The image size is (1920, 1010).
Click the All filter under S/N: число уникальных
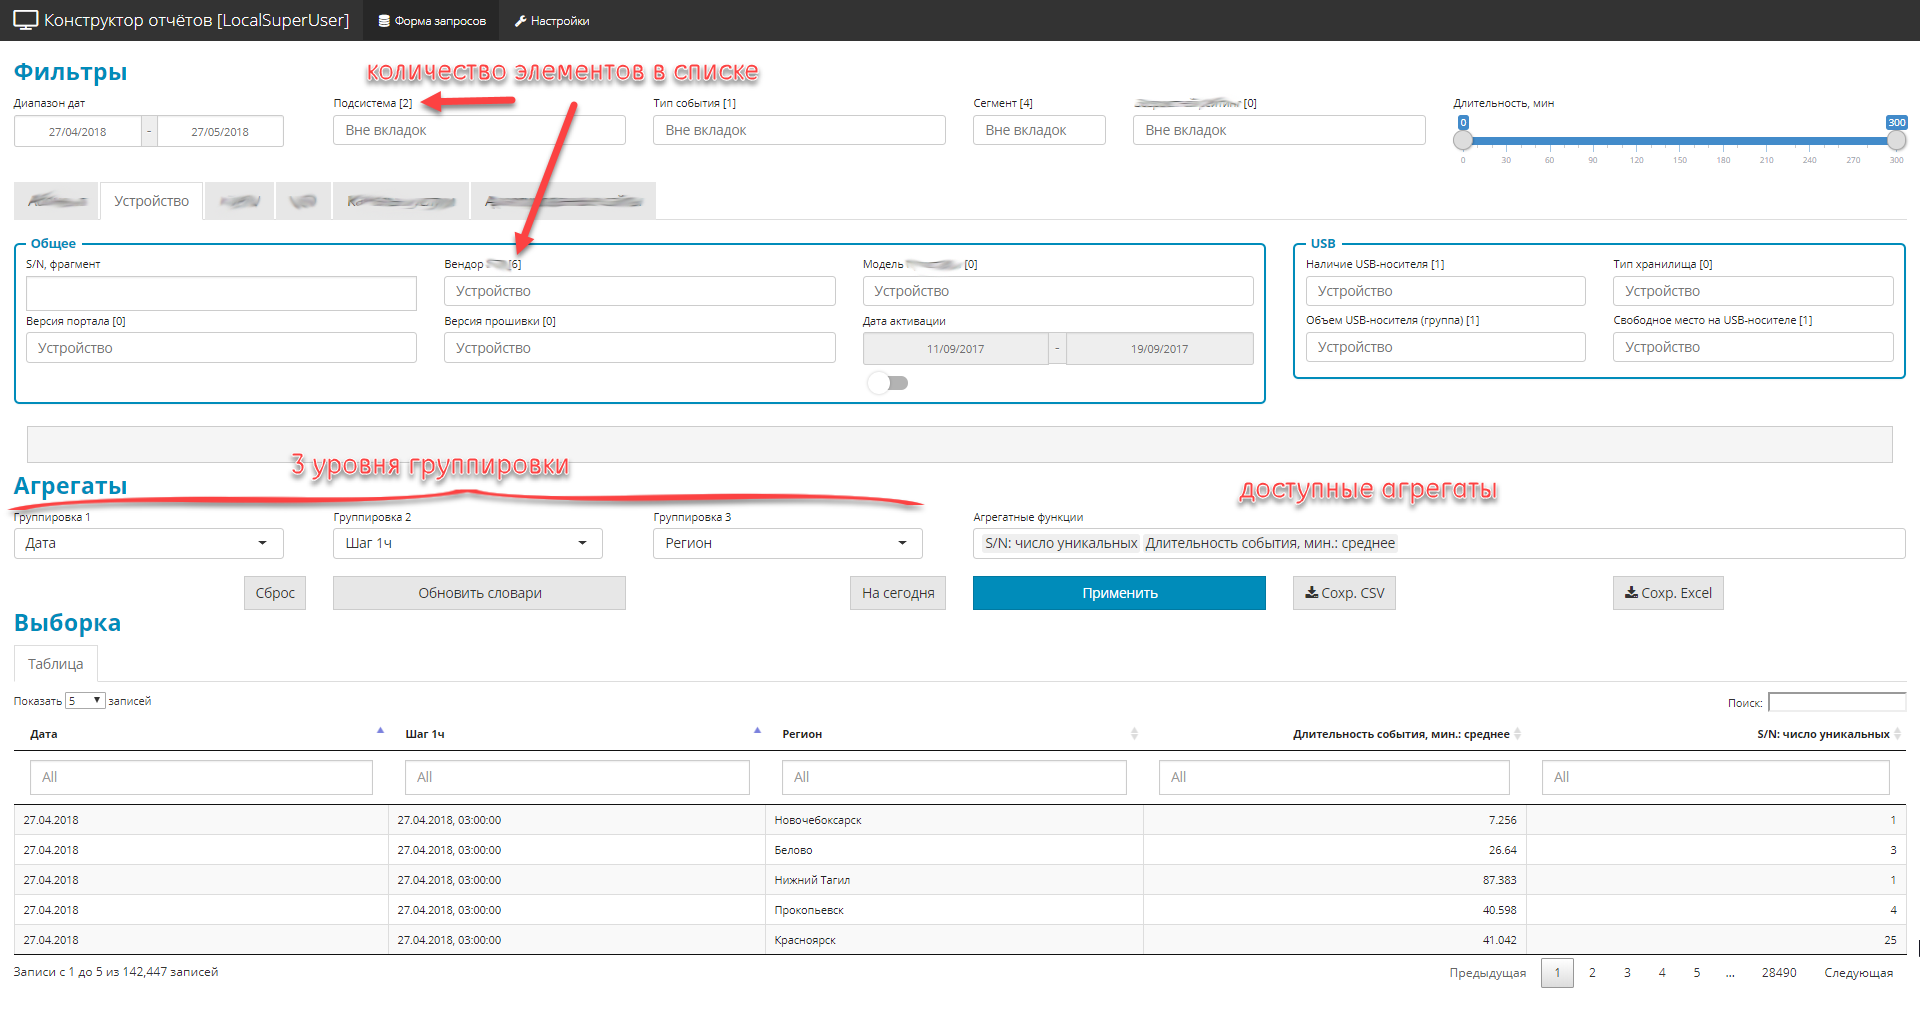click(1716, 777)
